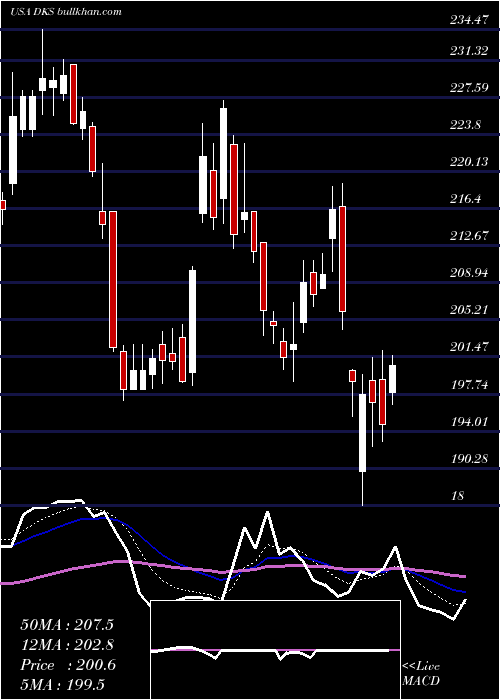This screenshot has width=500, height=700.
Task: Select the 220.13 price axis label
Action: tap(469, 162)
